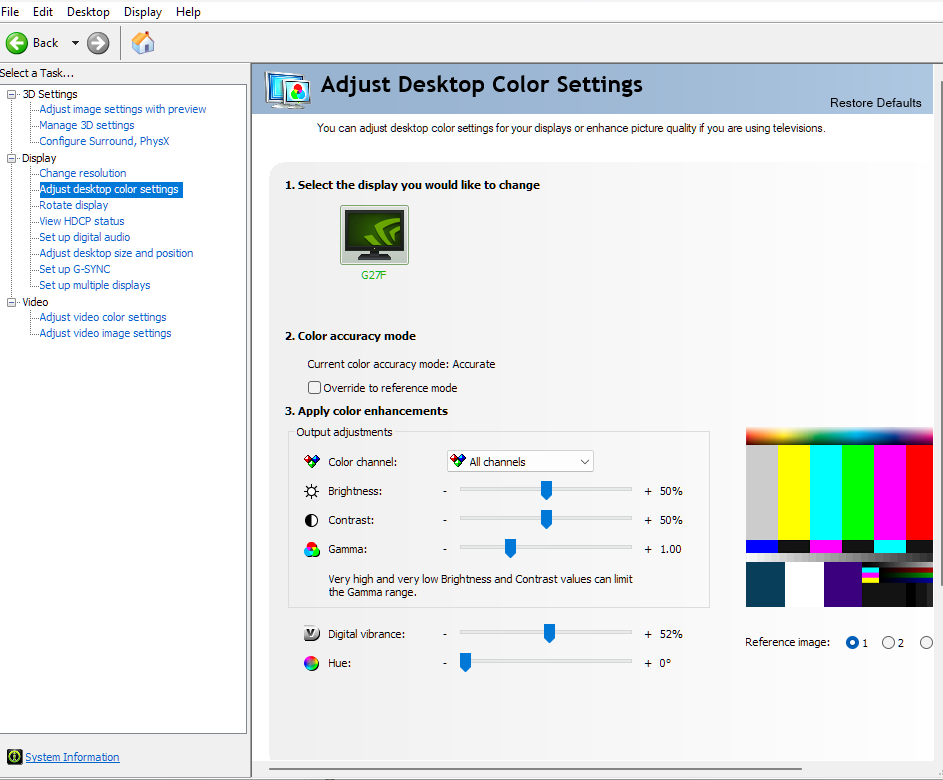The height and width of the screenshot is (780, 943).
Task: Click Contrast plus sign to increase
Action: pyautogui.click(x=648, y=520)
